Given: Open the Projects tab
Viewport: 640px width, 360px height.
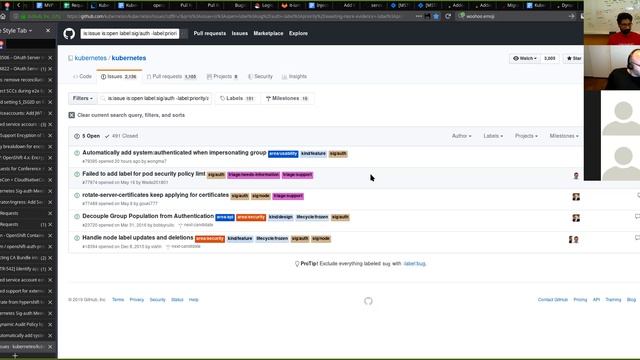Looking at the screenshot, I should [222, 76].
